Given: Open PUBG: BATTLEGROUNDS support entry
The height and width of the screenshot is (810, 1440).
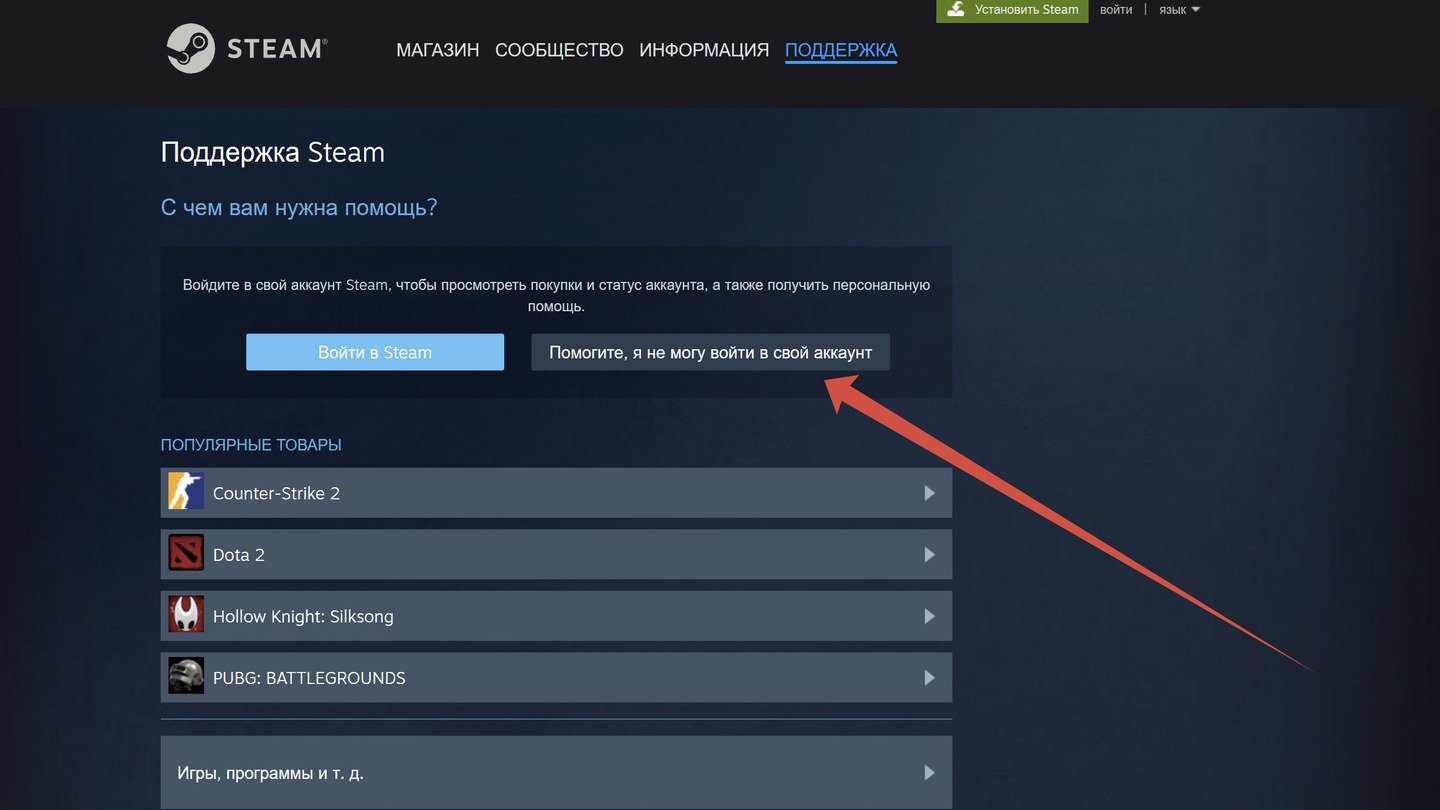Looking at the screenshot, I should [556, 678].
